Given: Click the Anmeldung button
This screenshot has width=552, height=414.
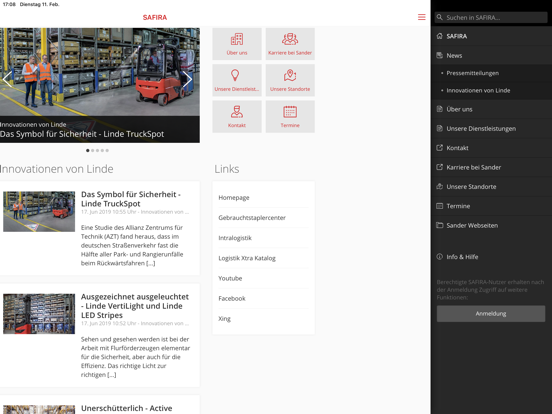Looking at the screenshot, I should click(491, 314).
